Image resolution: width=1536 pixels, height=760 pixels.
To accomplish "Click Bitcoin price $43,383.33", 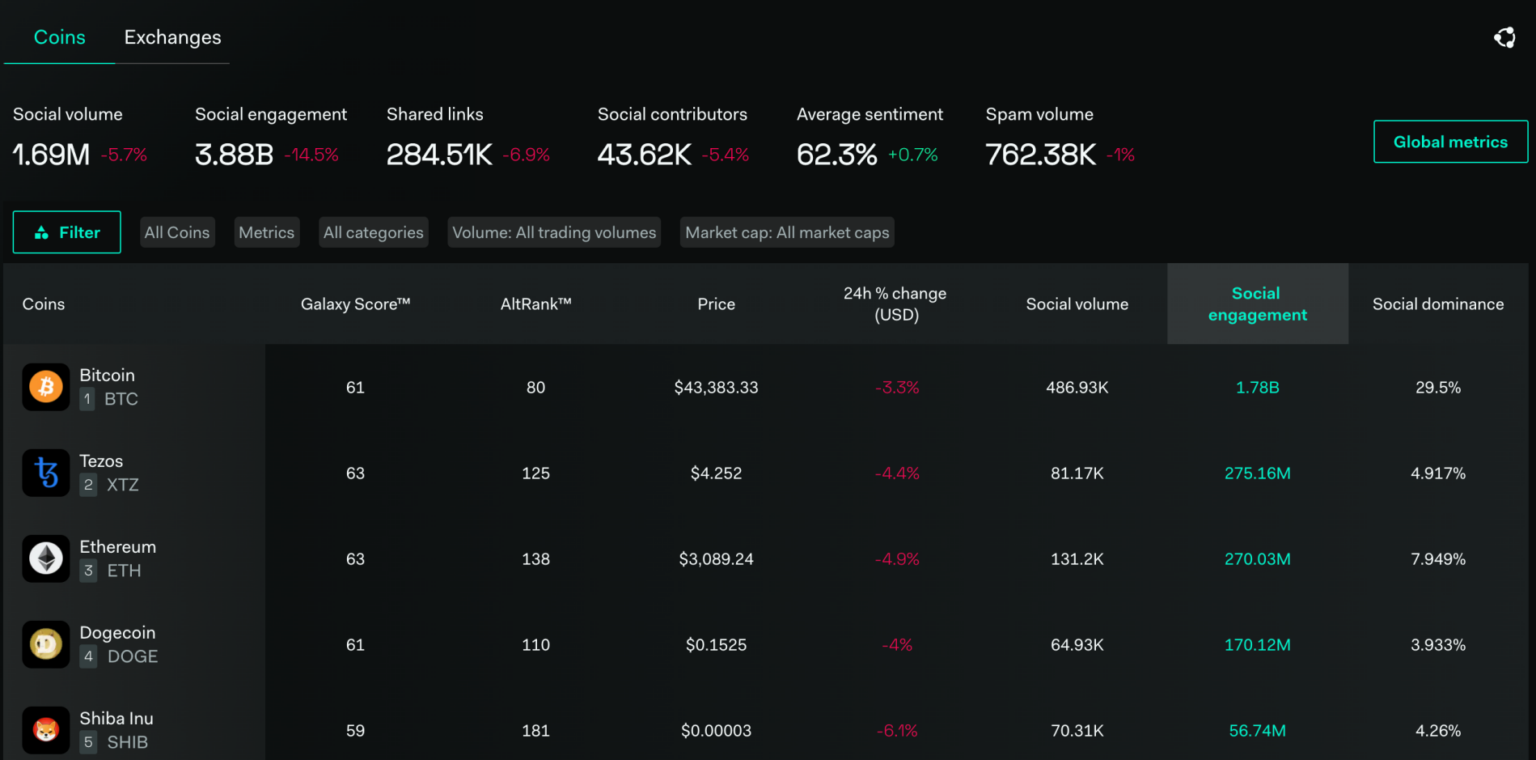I will pyautogui.click(x=716, y=387).
